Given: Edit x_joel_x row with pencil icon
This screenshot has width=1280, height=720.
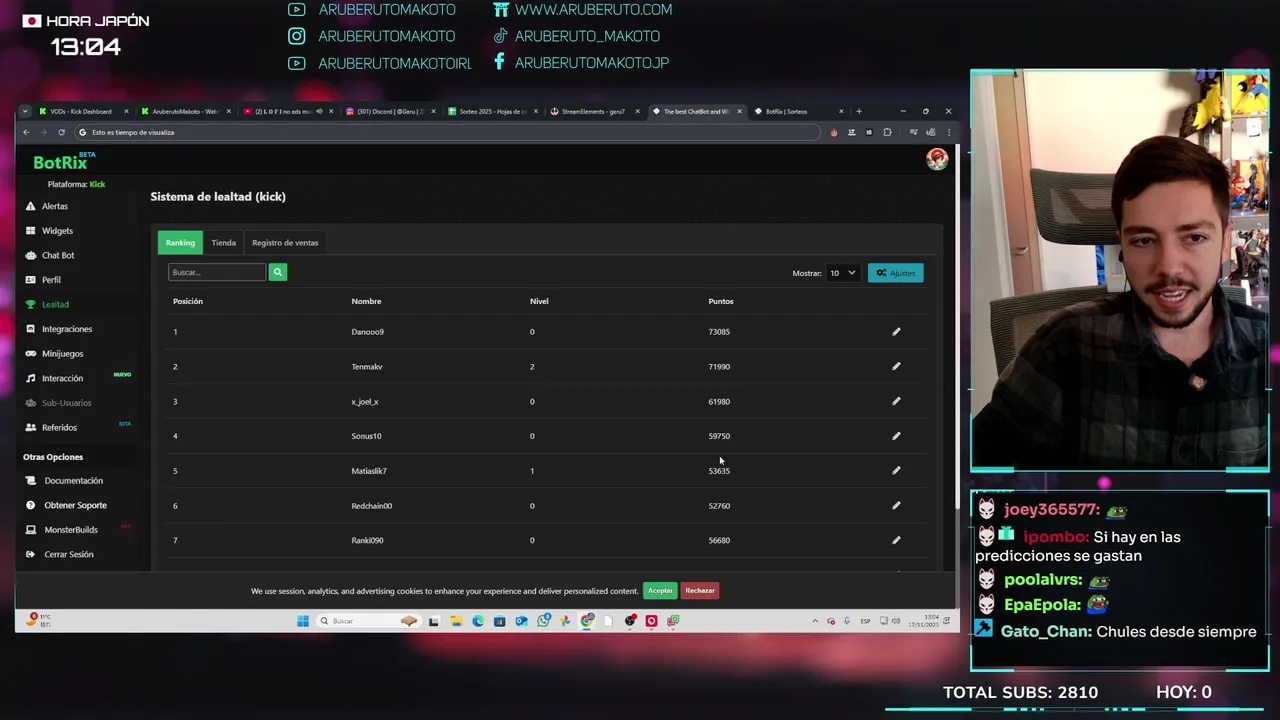Looking at the screenshot, I should [x=896, y=401].
